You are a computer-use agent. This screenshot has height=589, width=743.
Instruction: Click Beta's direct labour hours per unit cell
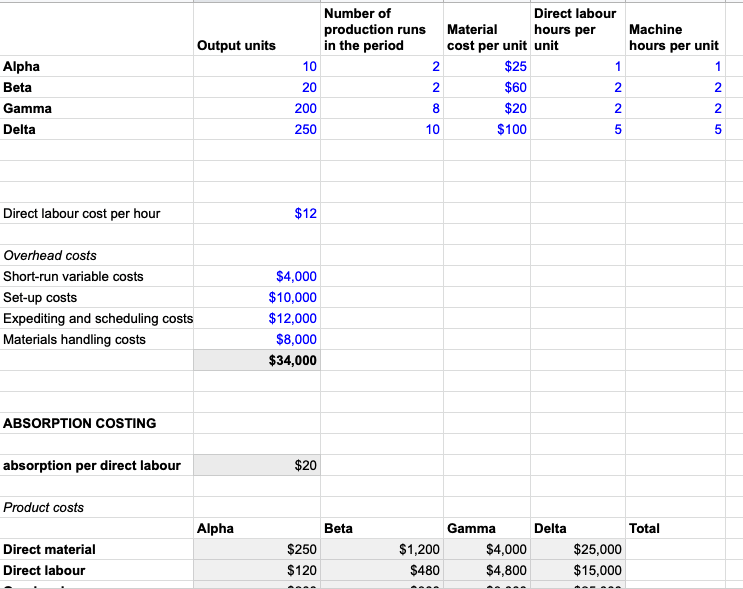click(x=578, y=87)
